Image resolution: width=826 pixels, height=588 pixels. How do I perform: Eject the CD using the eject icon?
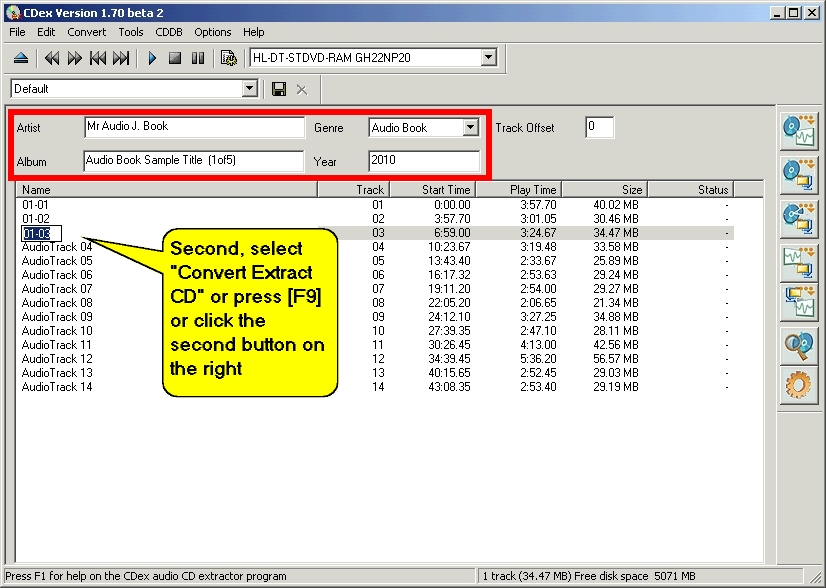21,58
